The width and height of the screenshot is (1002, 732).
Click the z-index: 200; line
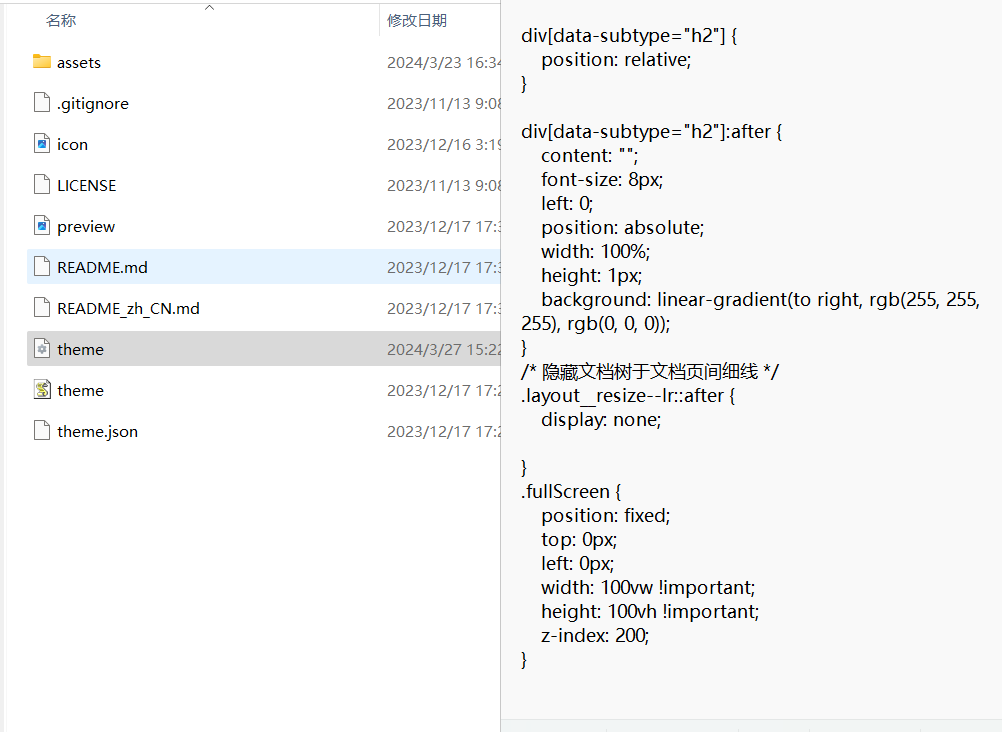click(x=595, y=635)
